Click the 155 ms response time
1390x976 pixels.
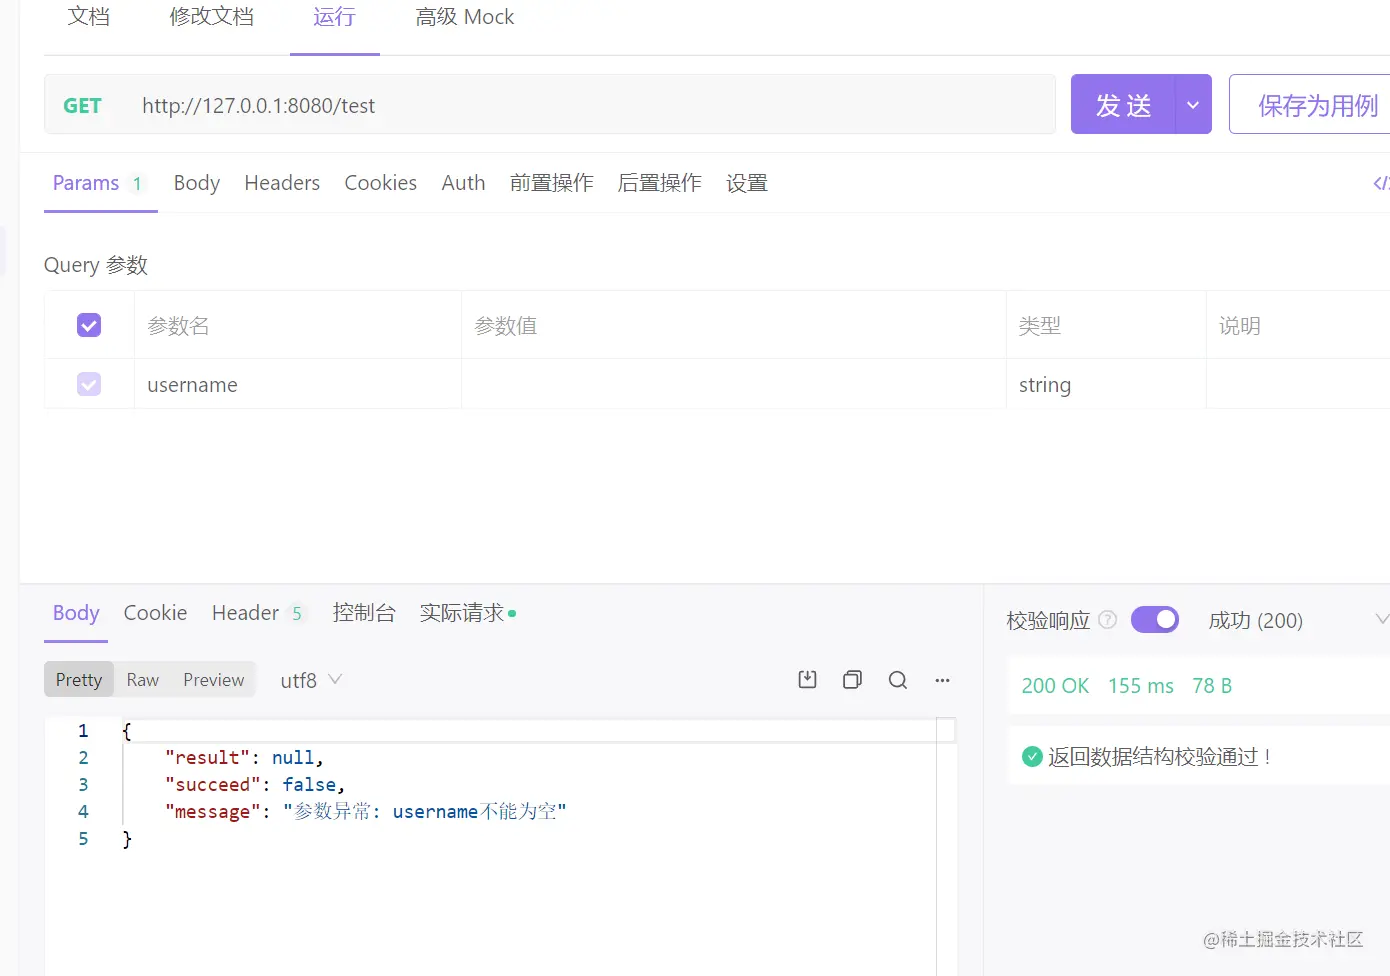(1141, 686)
